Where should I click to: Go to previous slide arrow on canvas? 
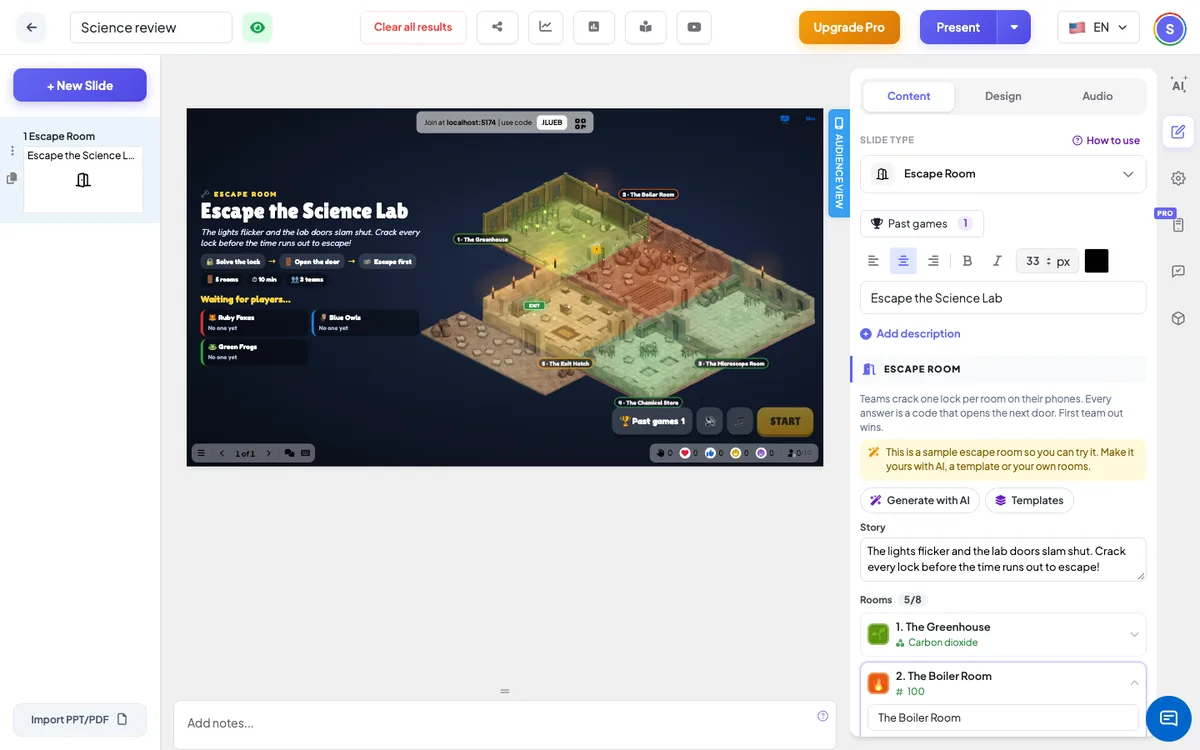pyautogui.click(x=222, y=453)
